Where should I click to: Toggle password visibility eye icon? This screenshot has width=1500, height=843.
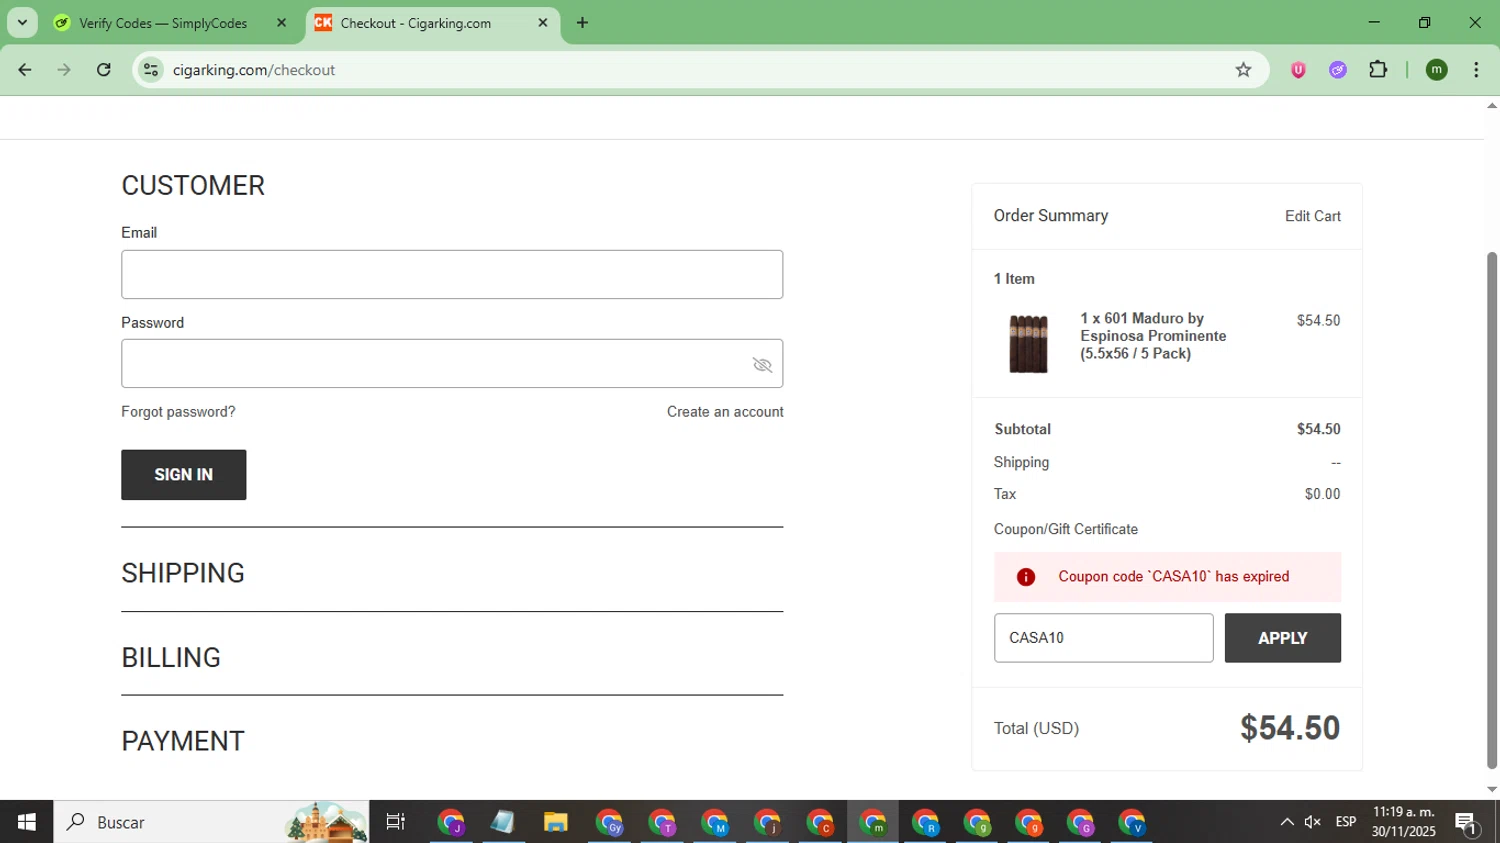[762, 365]
